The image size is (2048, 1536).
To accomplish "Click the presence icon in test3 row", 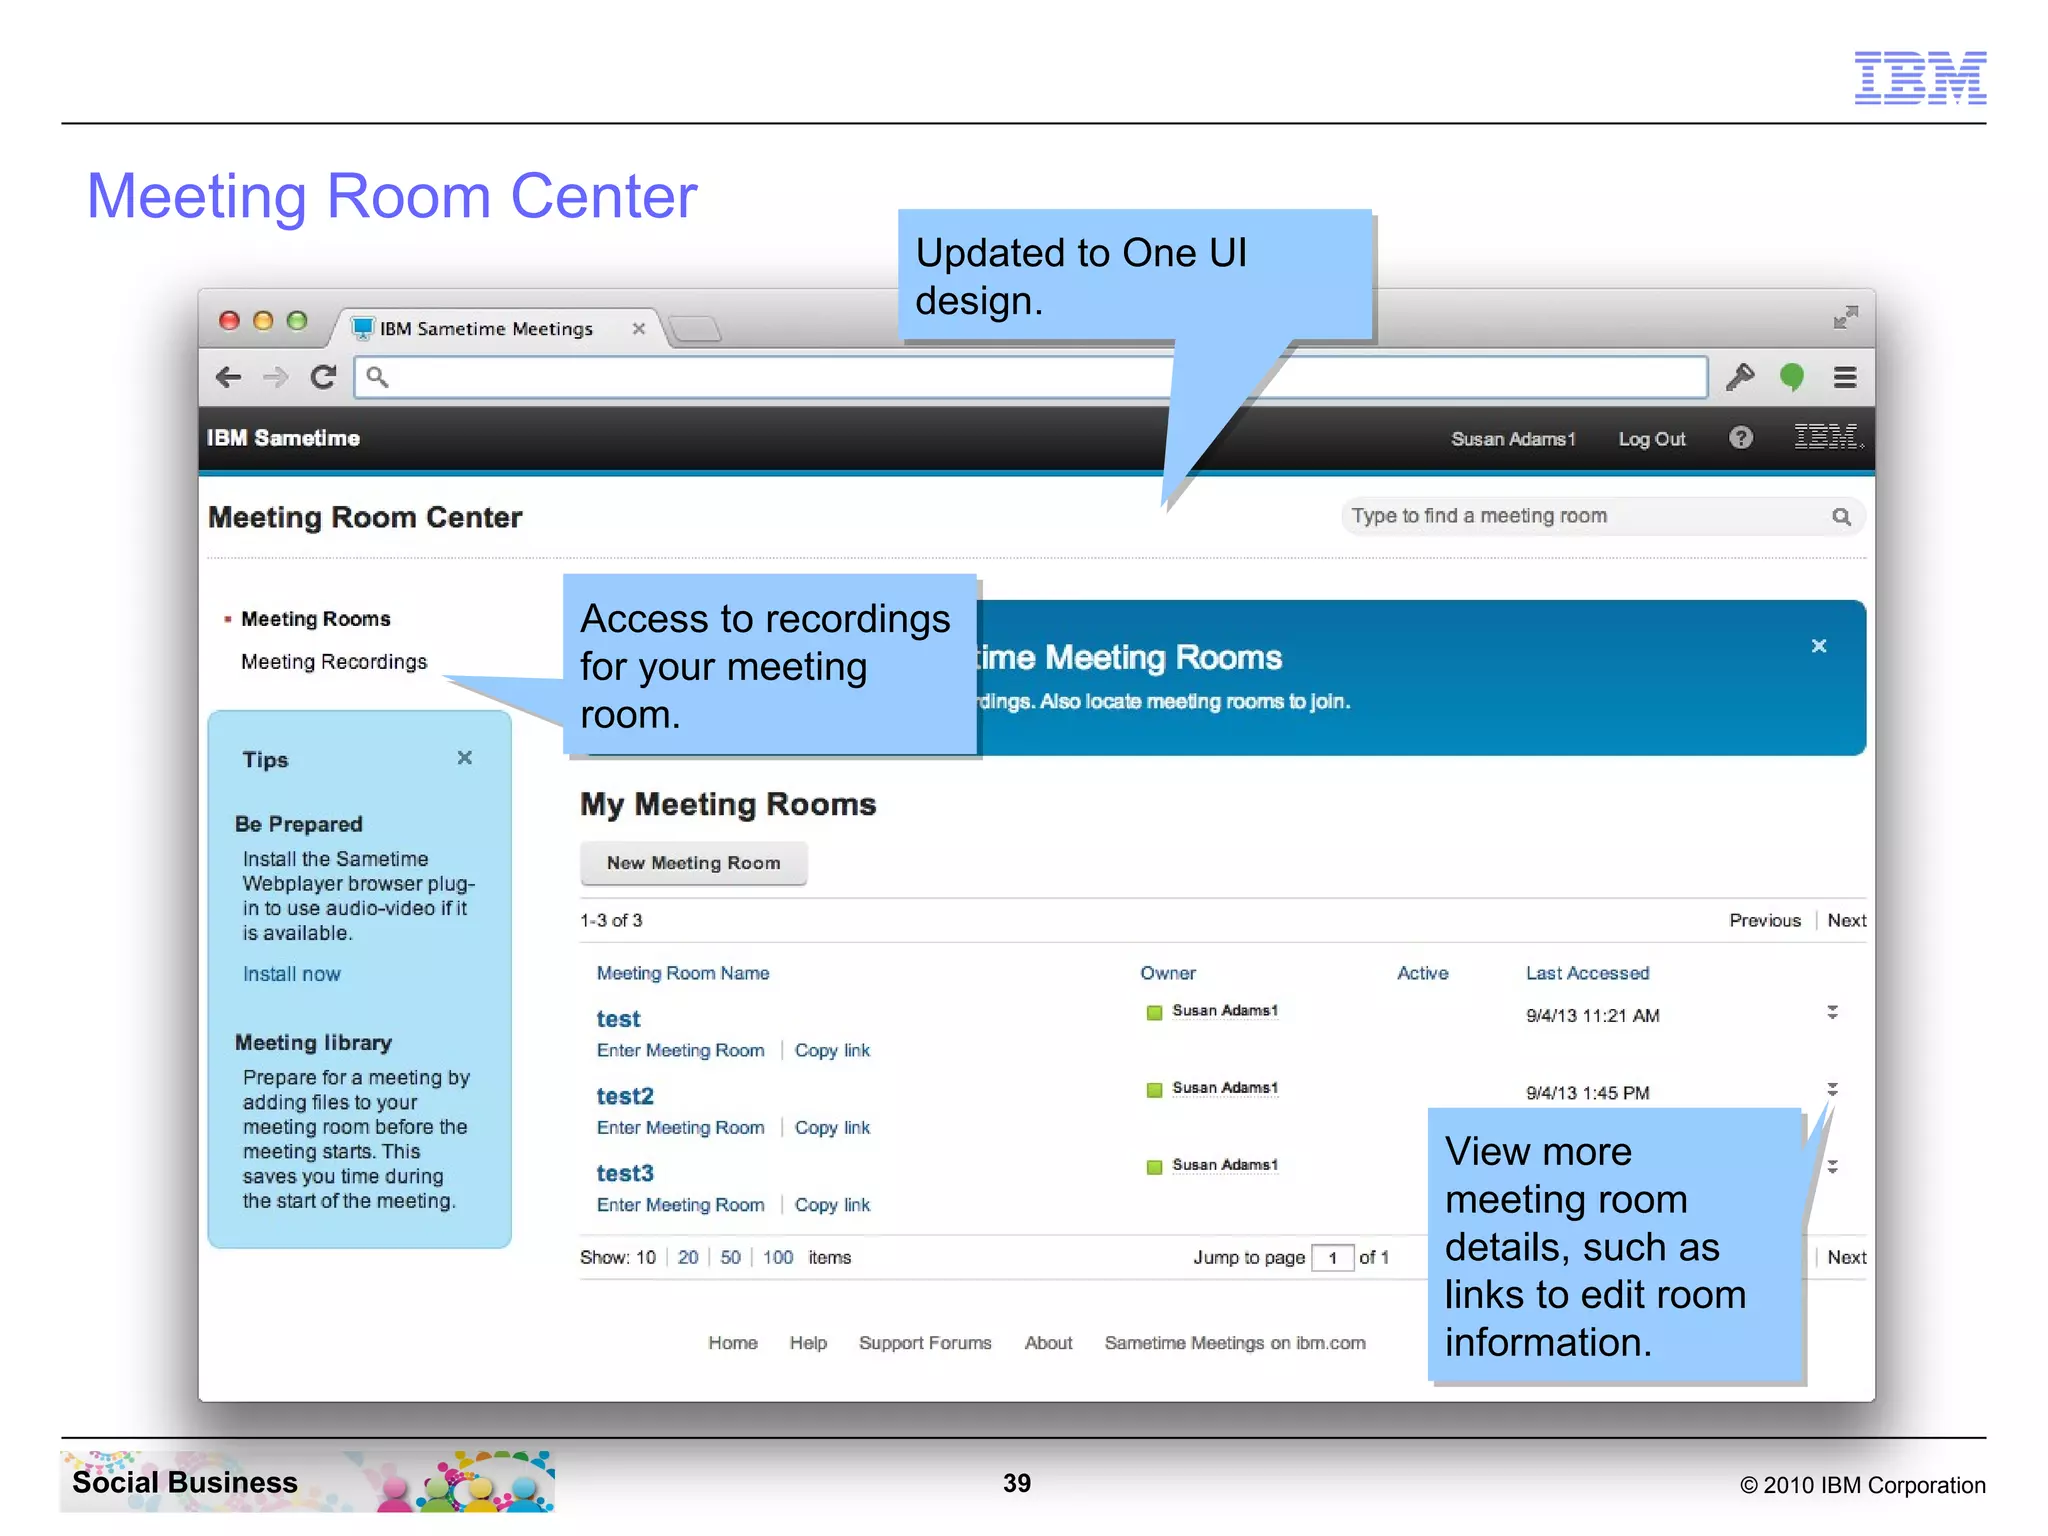I will coord(1154,1167).
